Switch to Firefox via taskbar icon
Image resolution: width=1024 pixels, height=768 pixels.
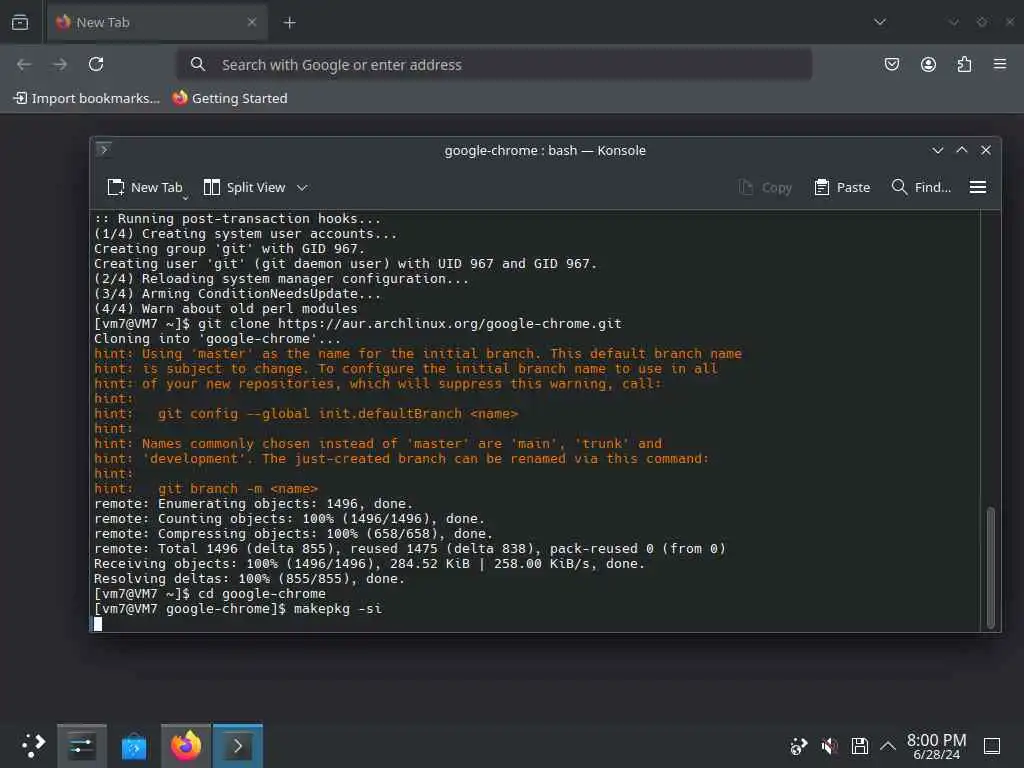(x=186, y=746)
